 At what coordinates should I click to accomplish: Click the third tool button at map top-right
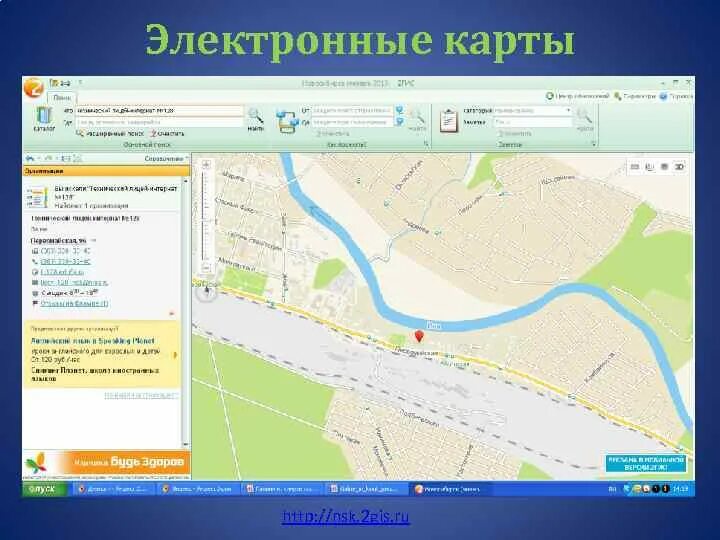(664, 167)
